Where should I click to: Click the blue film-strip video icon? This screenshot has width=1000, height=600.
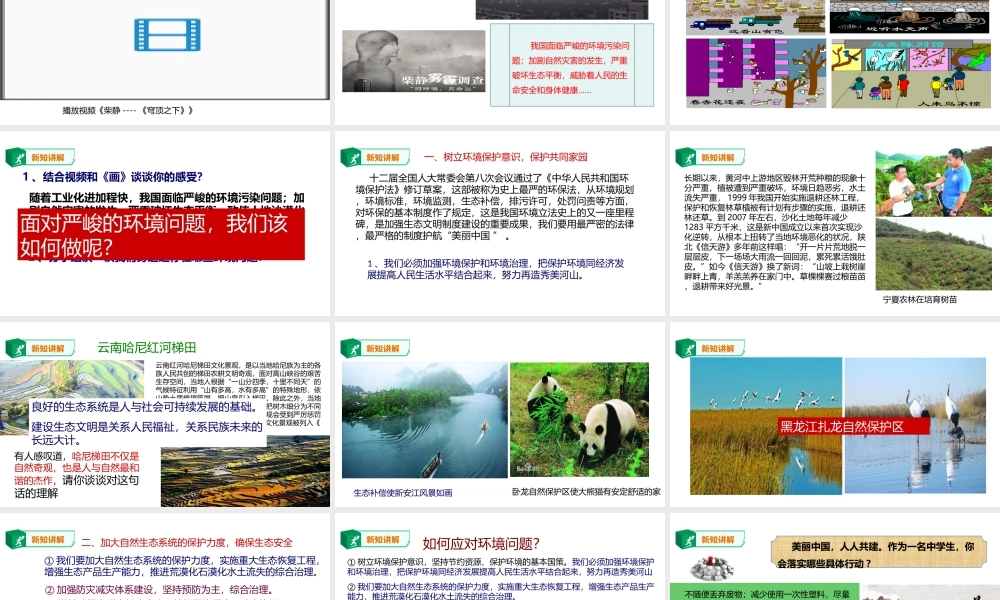point(167,34)
